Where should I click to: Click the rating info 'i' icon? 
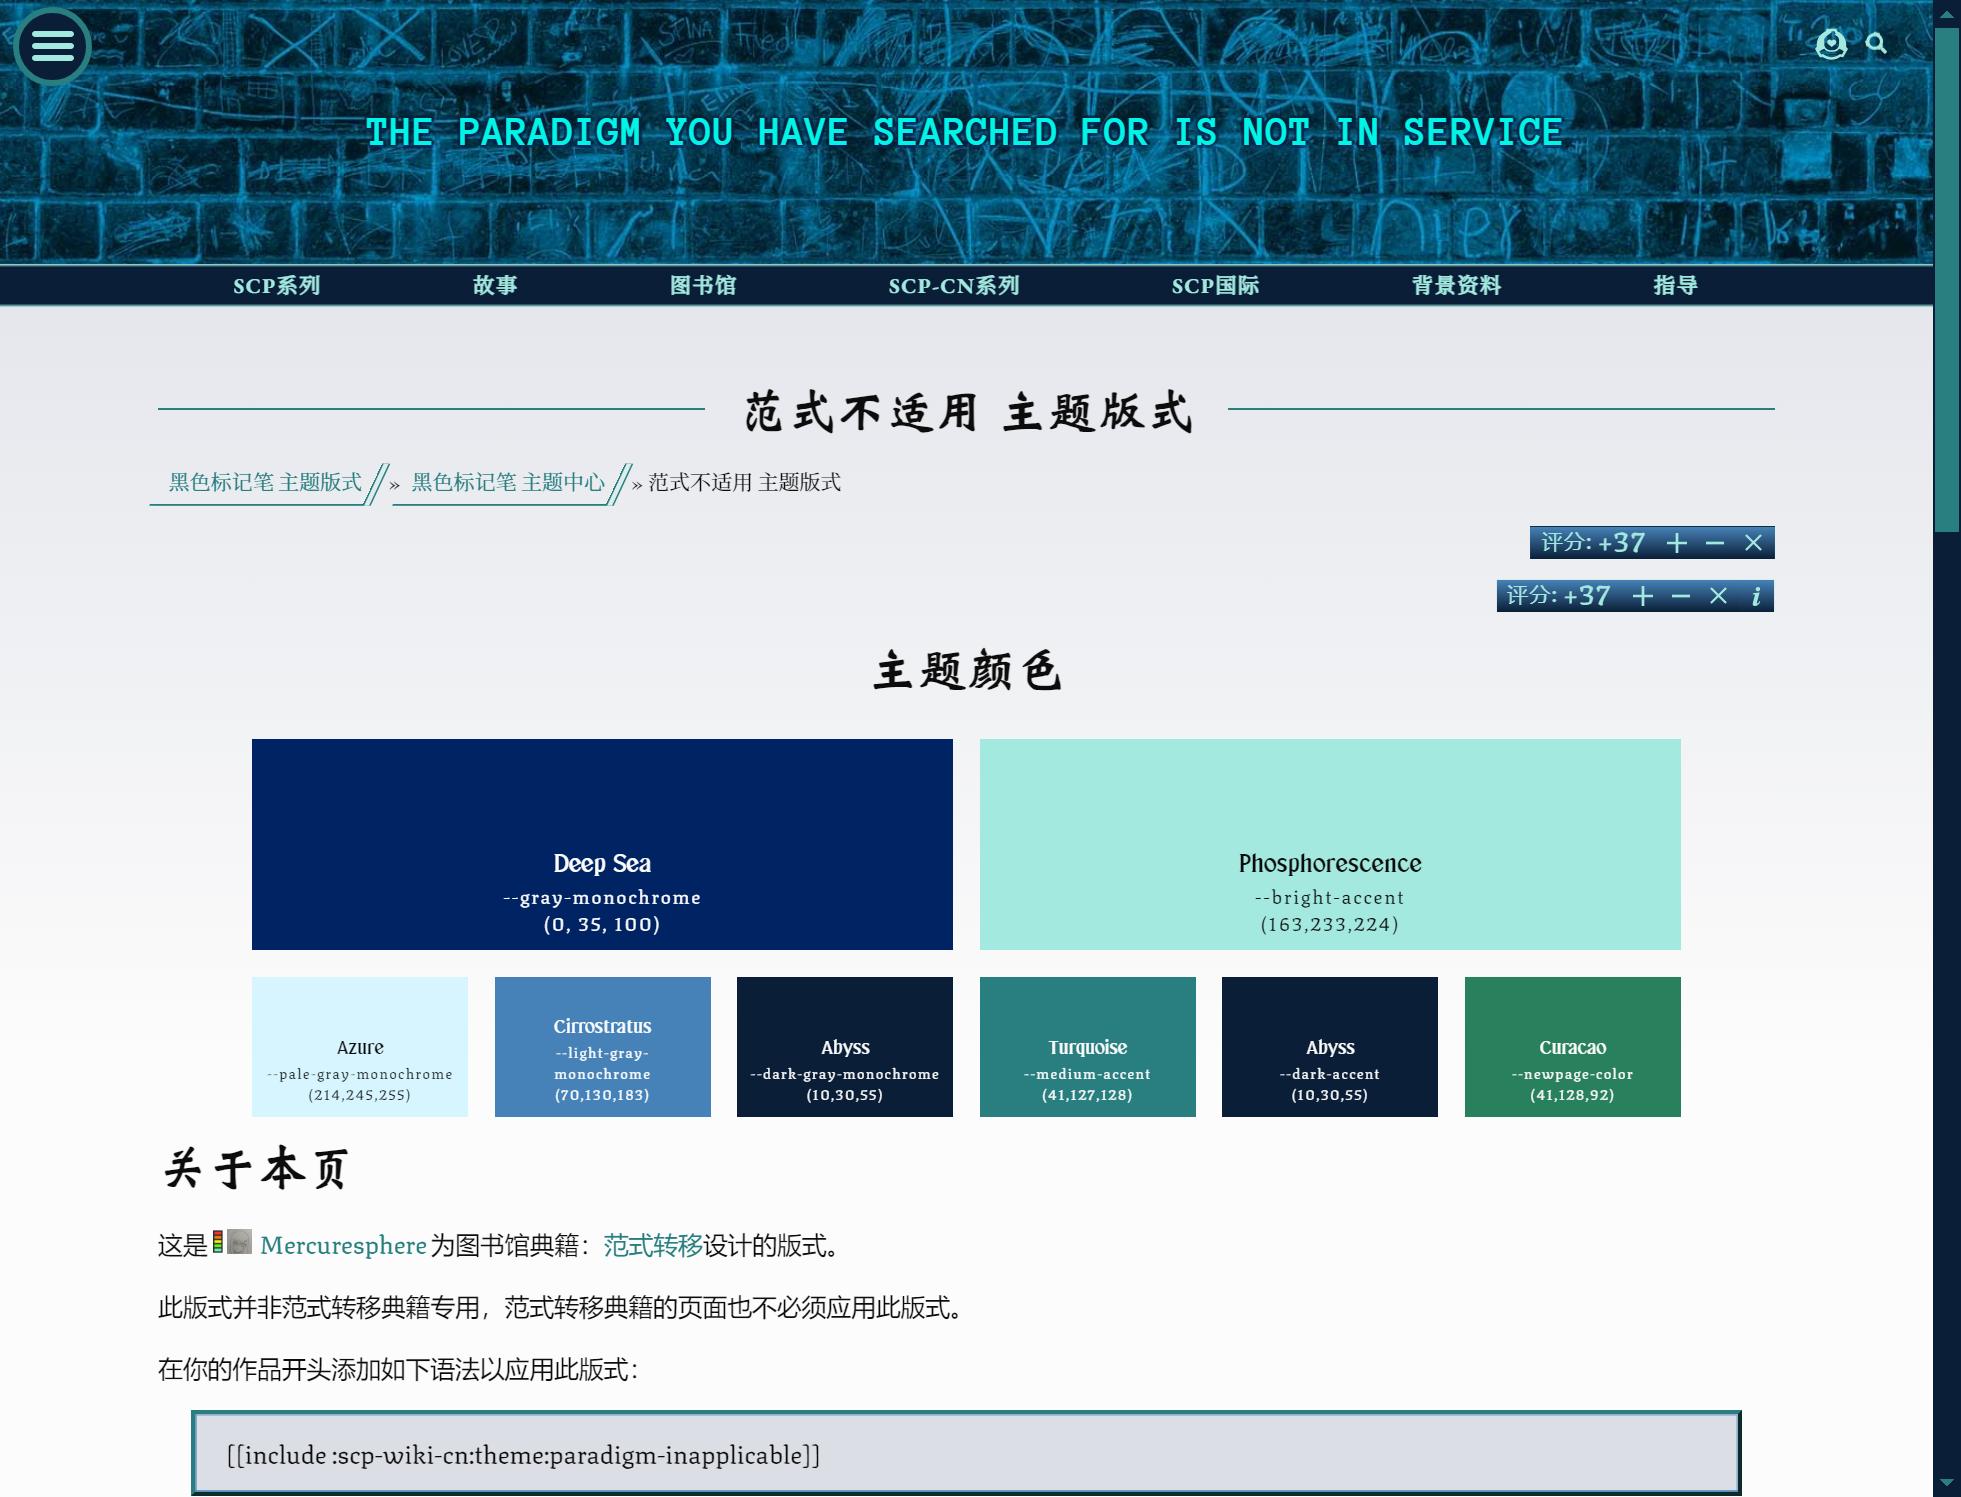1756,597
